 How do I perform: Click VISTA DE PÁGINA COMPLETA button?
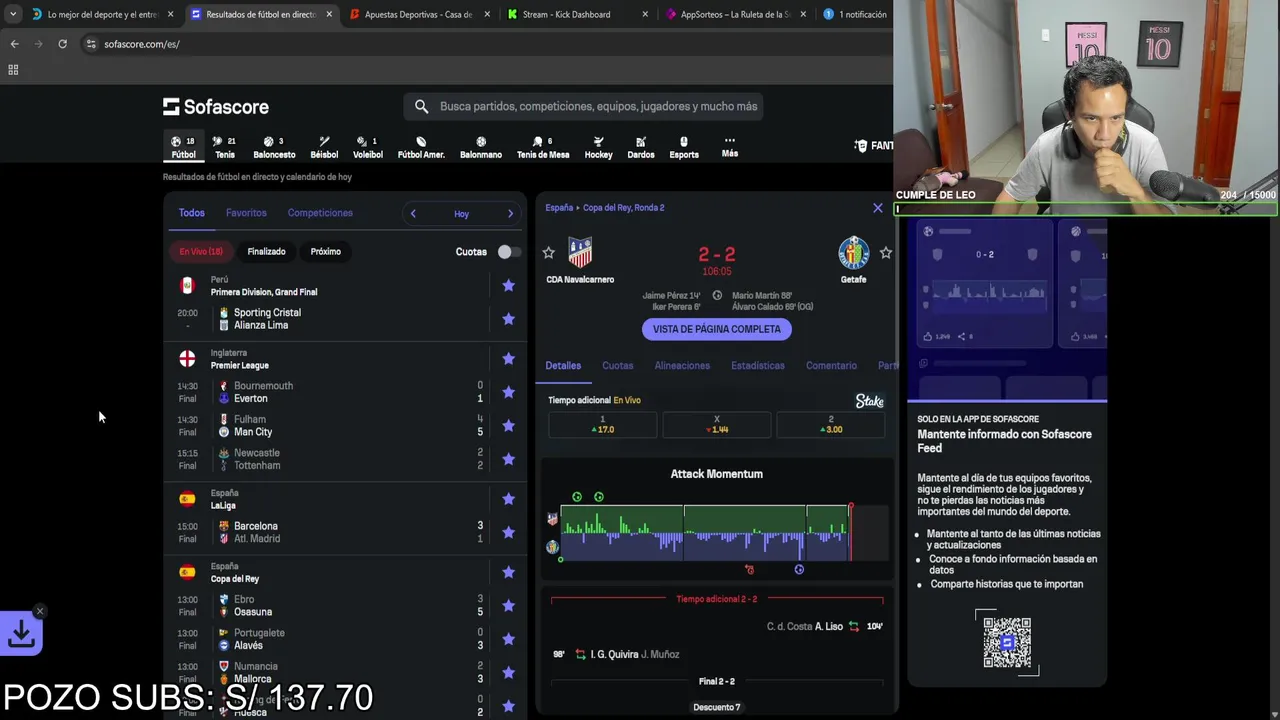tap(716, 329)
